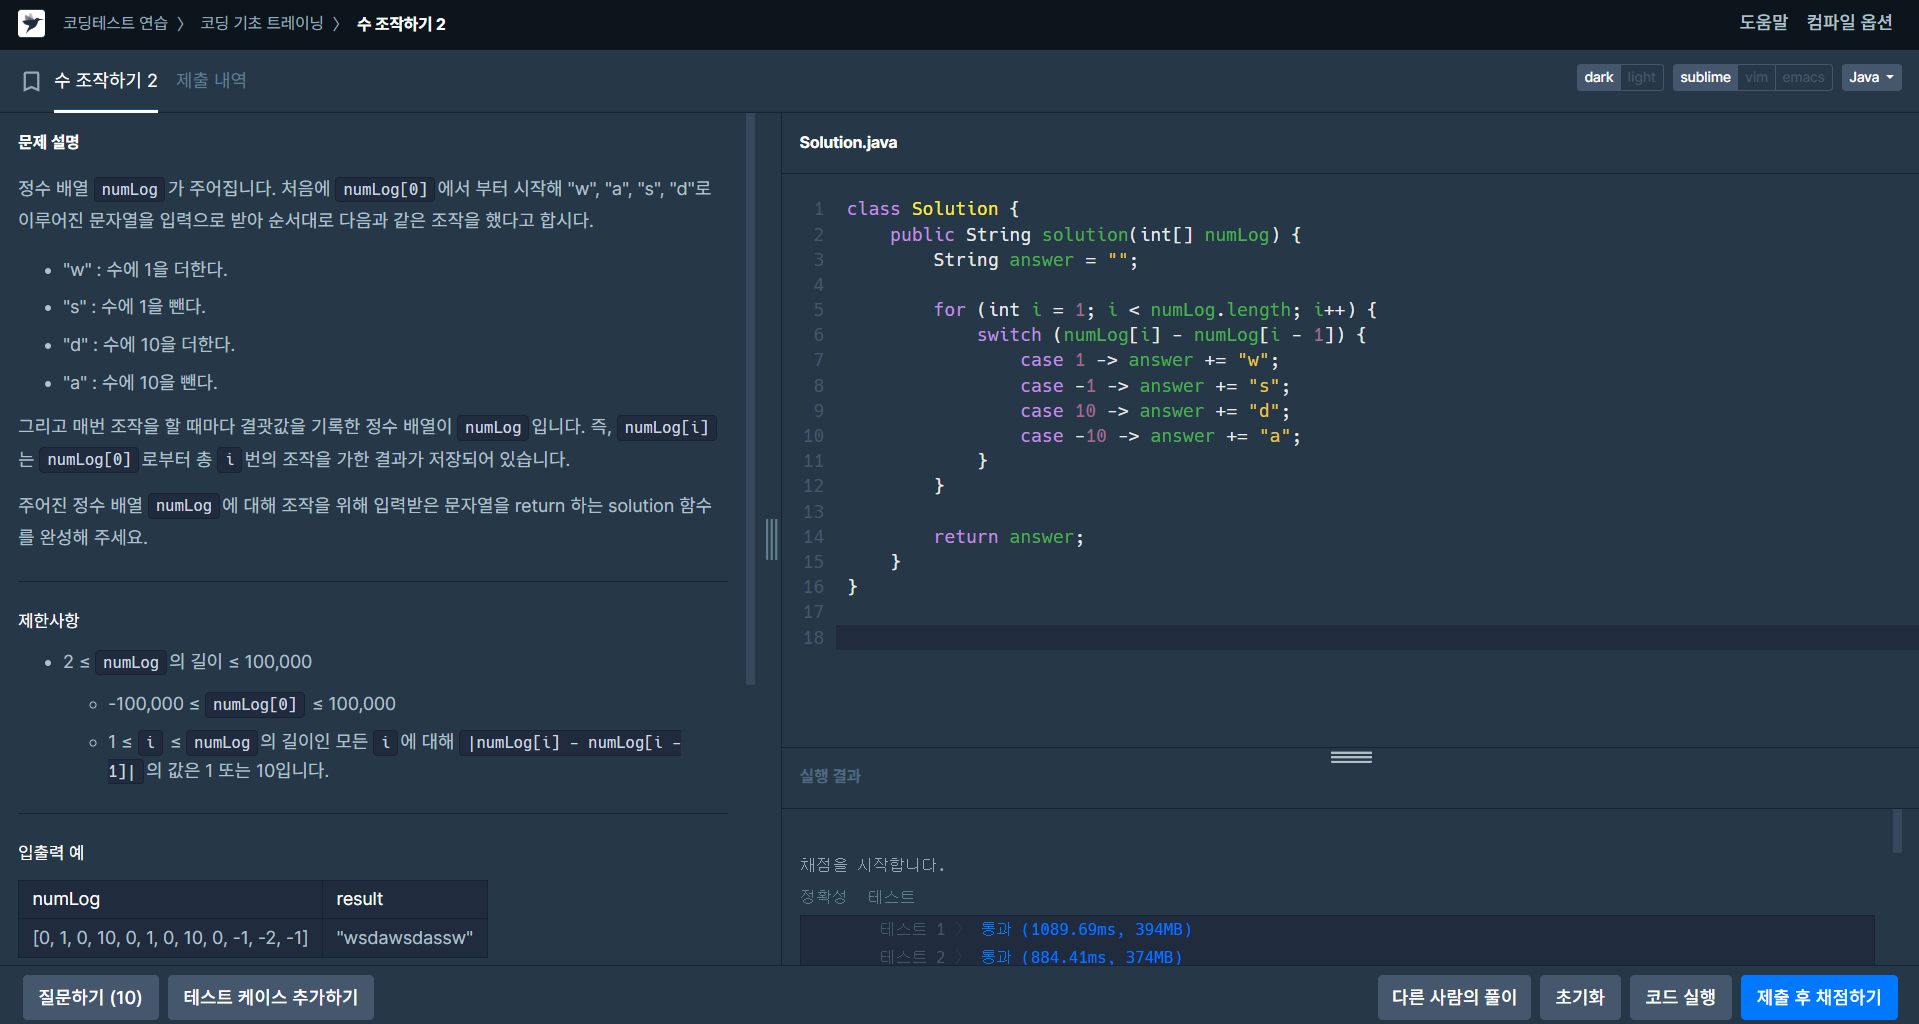This screenshot has height=1024, width=1919.
Task: Click the "s" operation bullet item
Action: click(134, 306)
